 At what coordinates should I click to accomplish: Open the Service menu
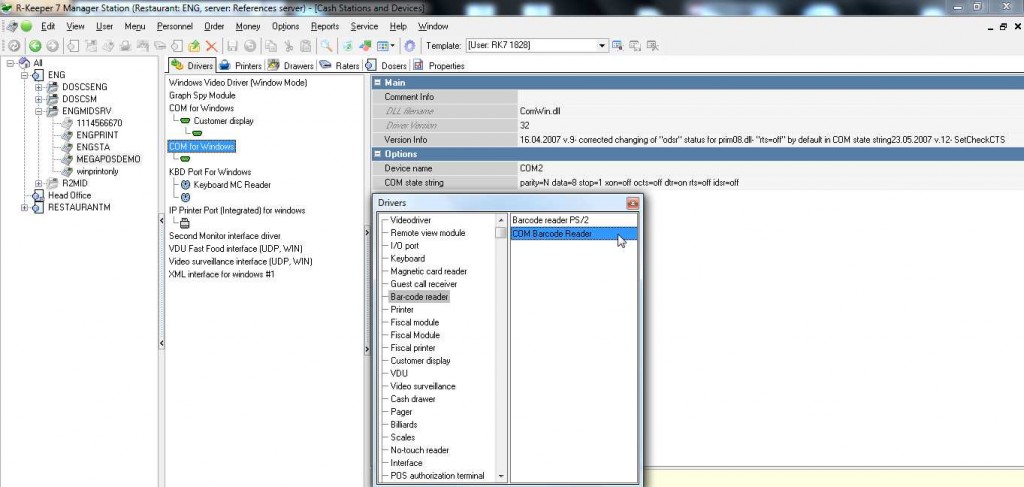pyautogui.click(x=364, y=27)
